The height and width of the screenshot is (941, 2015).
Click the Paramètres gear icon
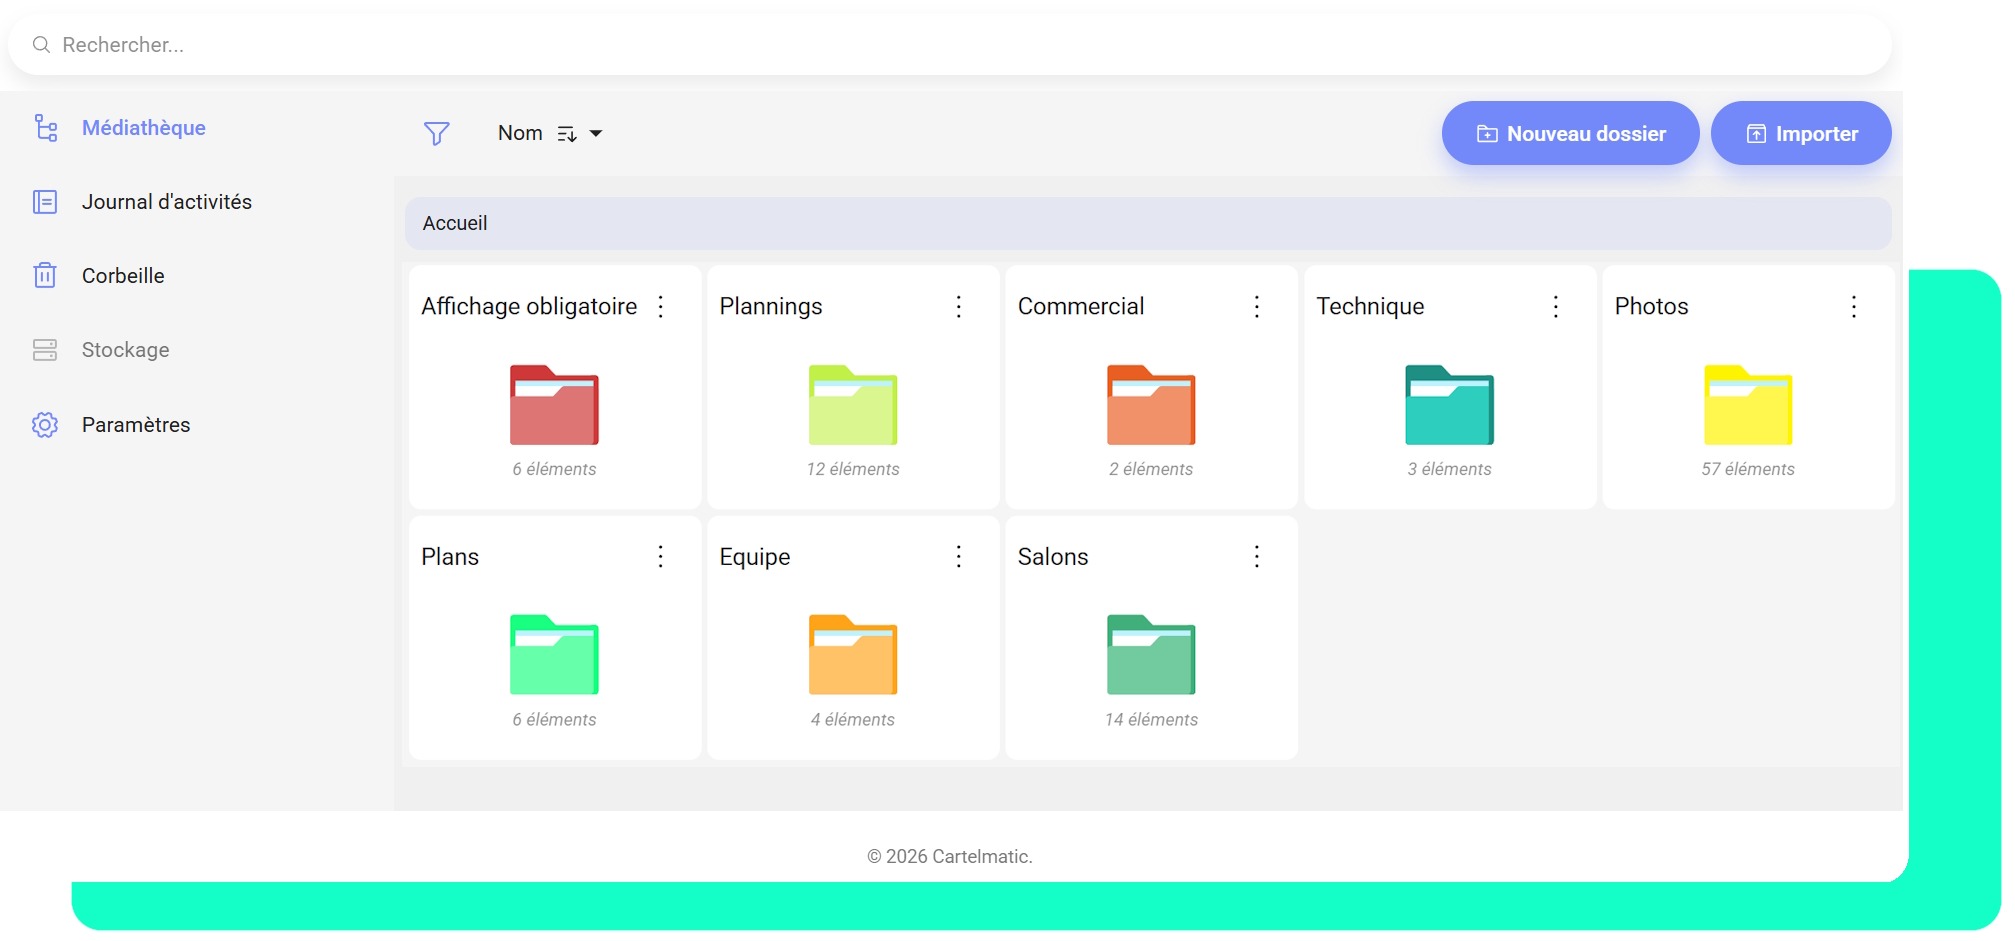[x=45, y=424]
